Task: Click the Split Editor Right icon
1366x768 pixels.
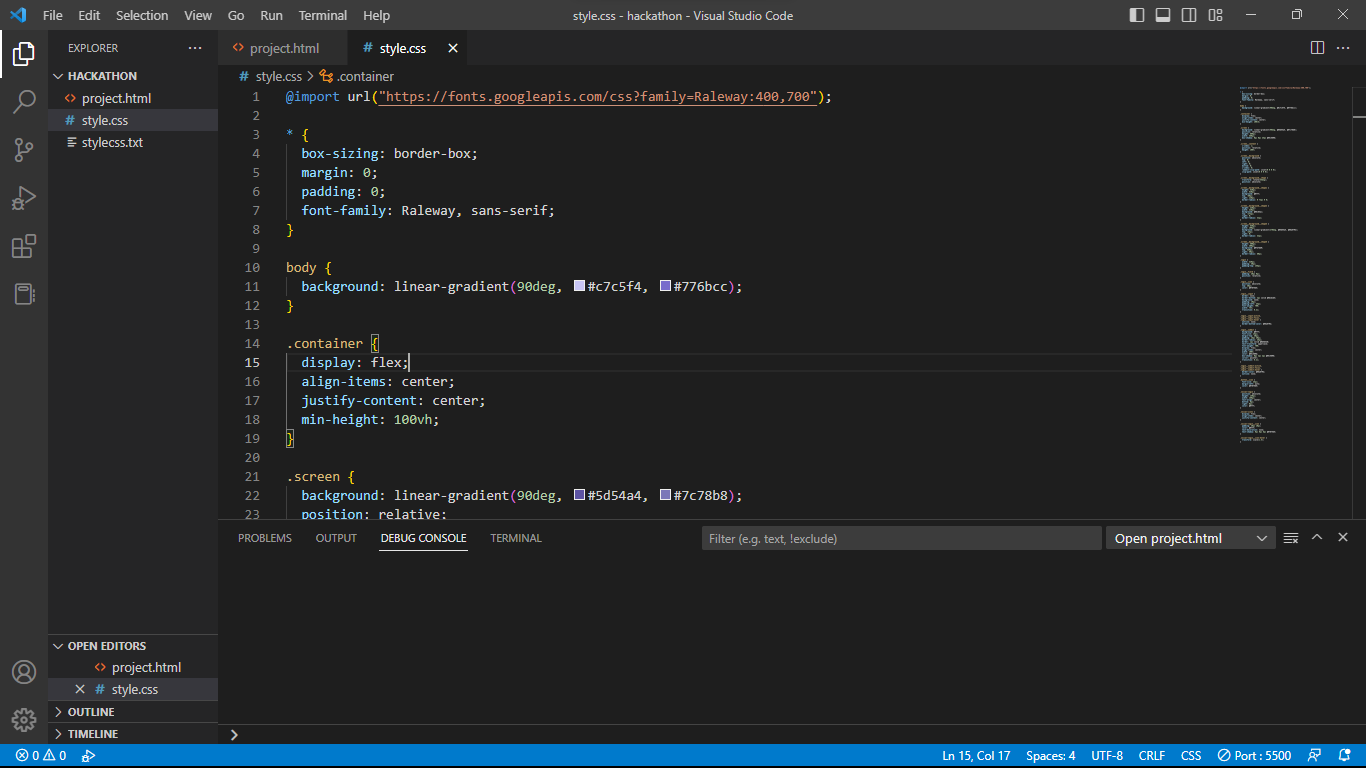Action: click(x=1317, y=48)
